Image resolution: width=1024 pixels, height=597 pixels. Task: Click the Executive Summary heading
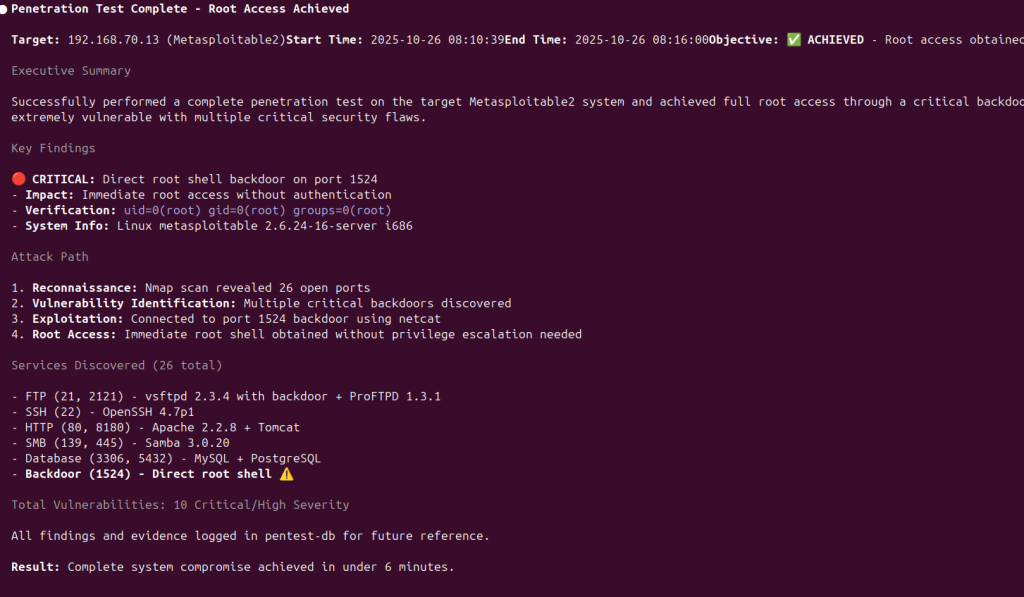71,71
